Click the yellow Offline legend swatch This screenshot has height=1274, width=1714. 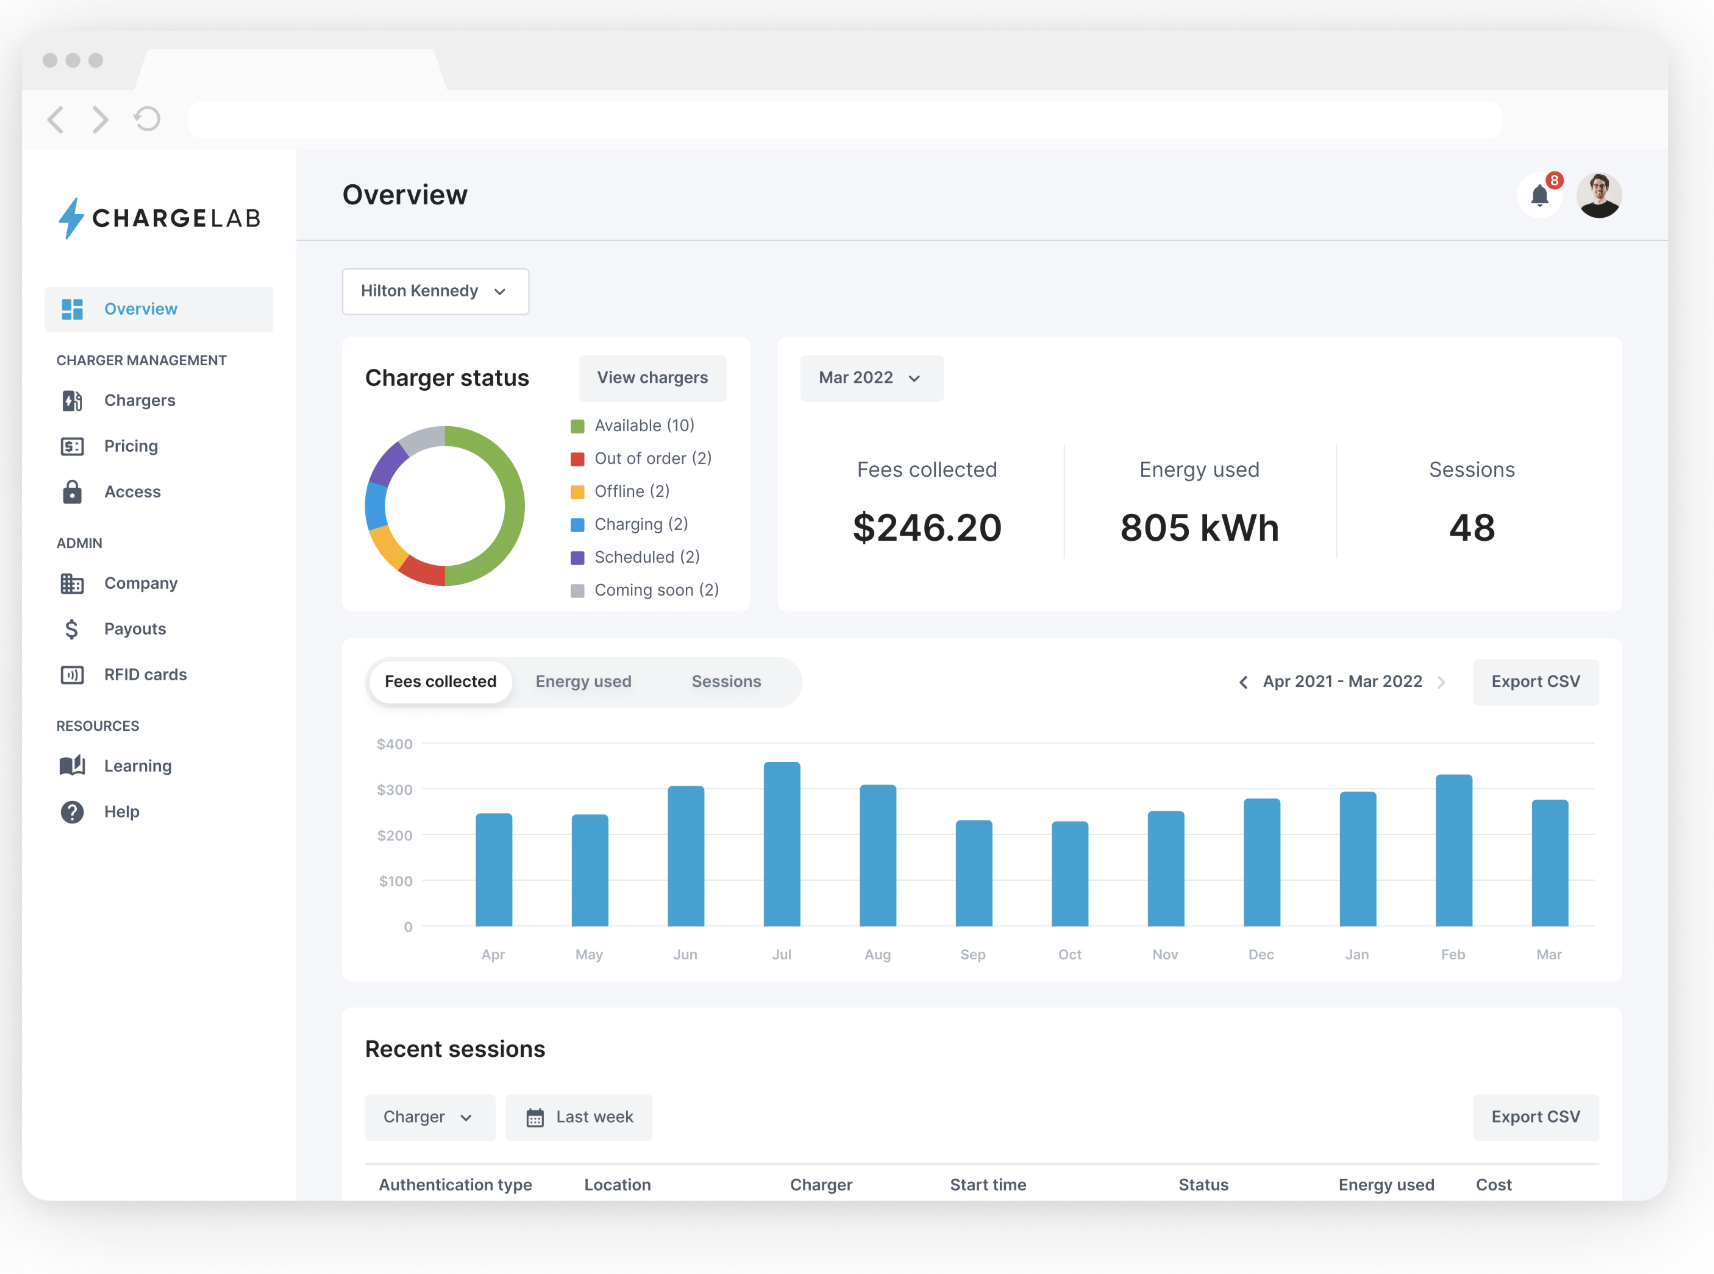click(x=577, y=492)
